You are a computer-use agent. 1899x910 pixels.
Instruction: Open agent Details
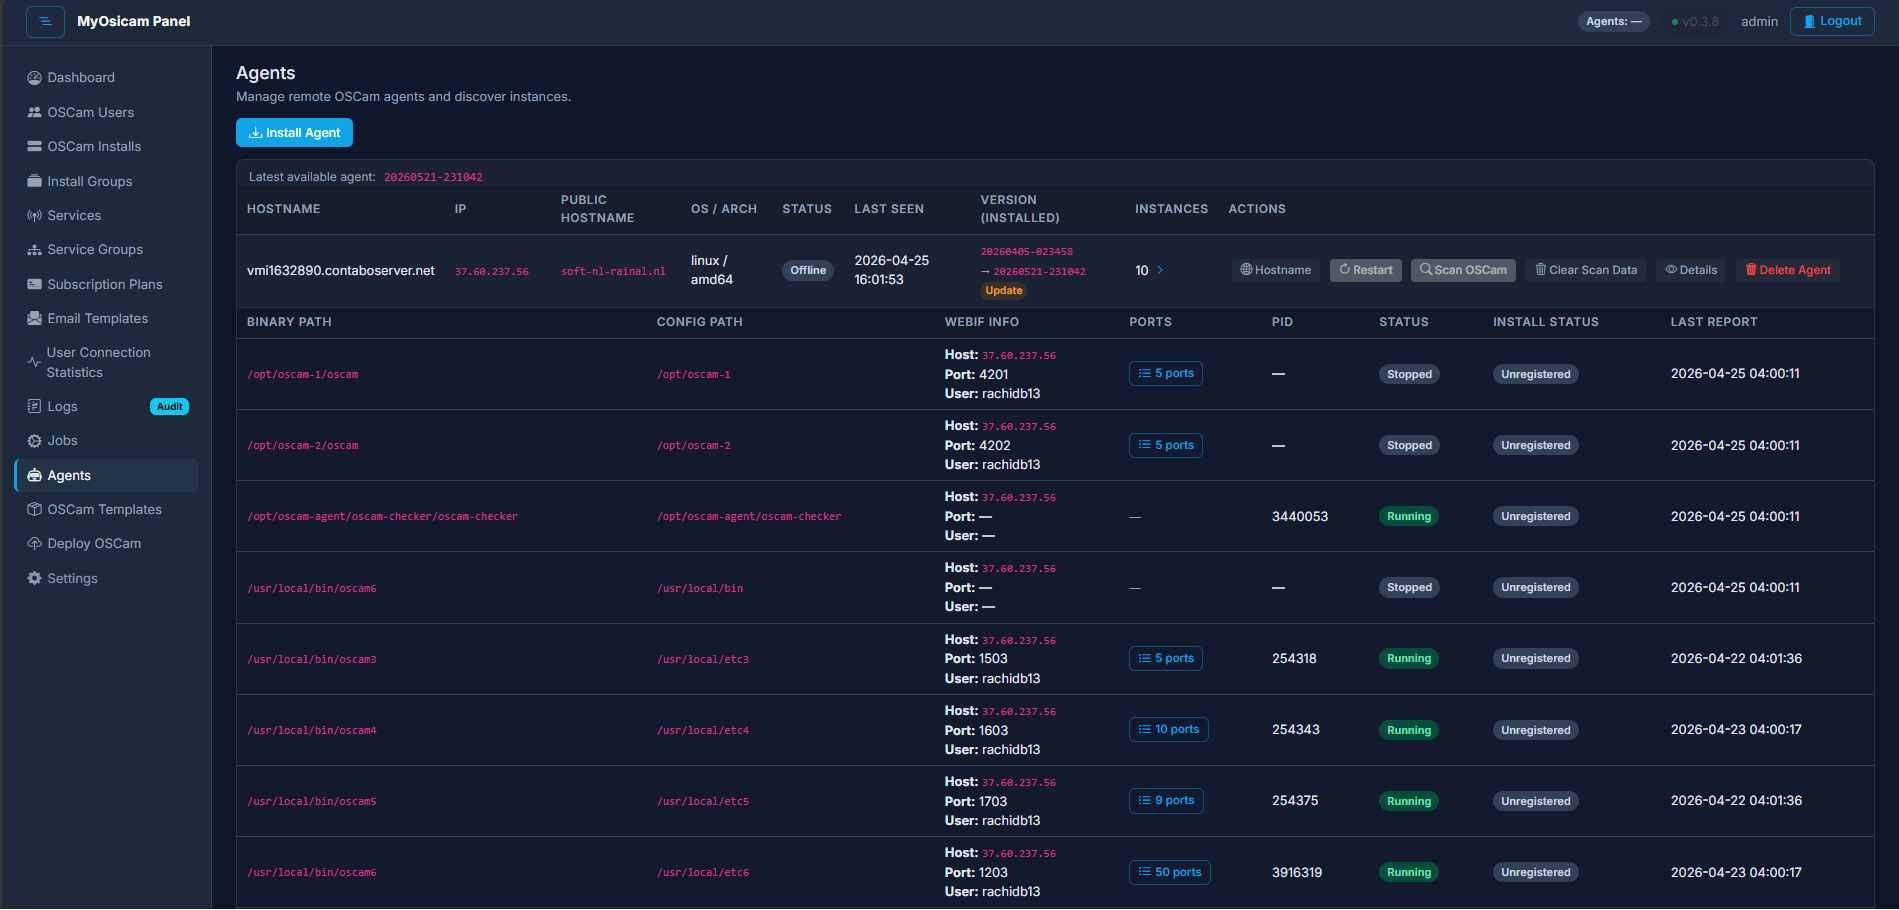(1691, 270)
